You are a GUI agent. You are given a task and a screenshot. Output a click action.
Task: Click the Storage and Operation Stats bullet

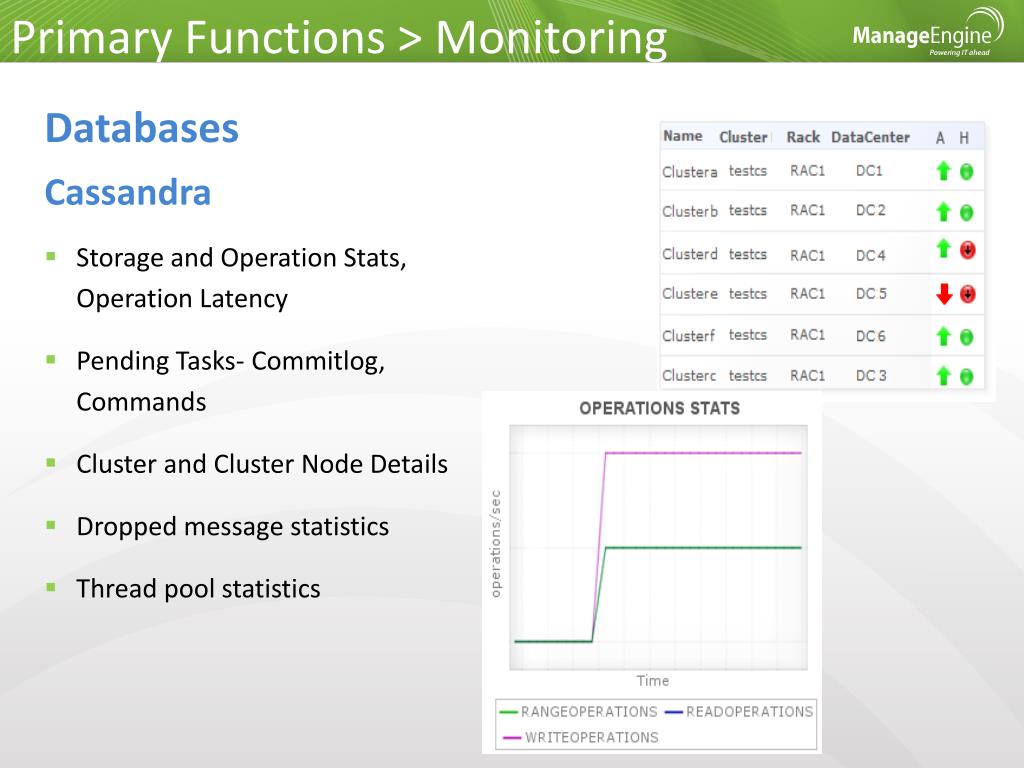pyautogui.click(x=241, y=278)
